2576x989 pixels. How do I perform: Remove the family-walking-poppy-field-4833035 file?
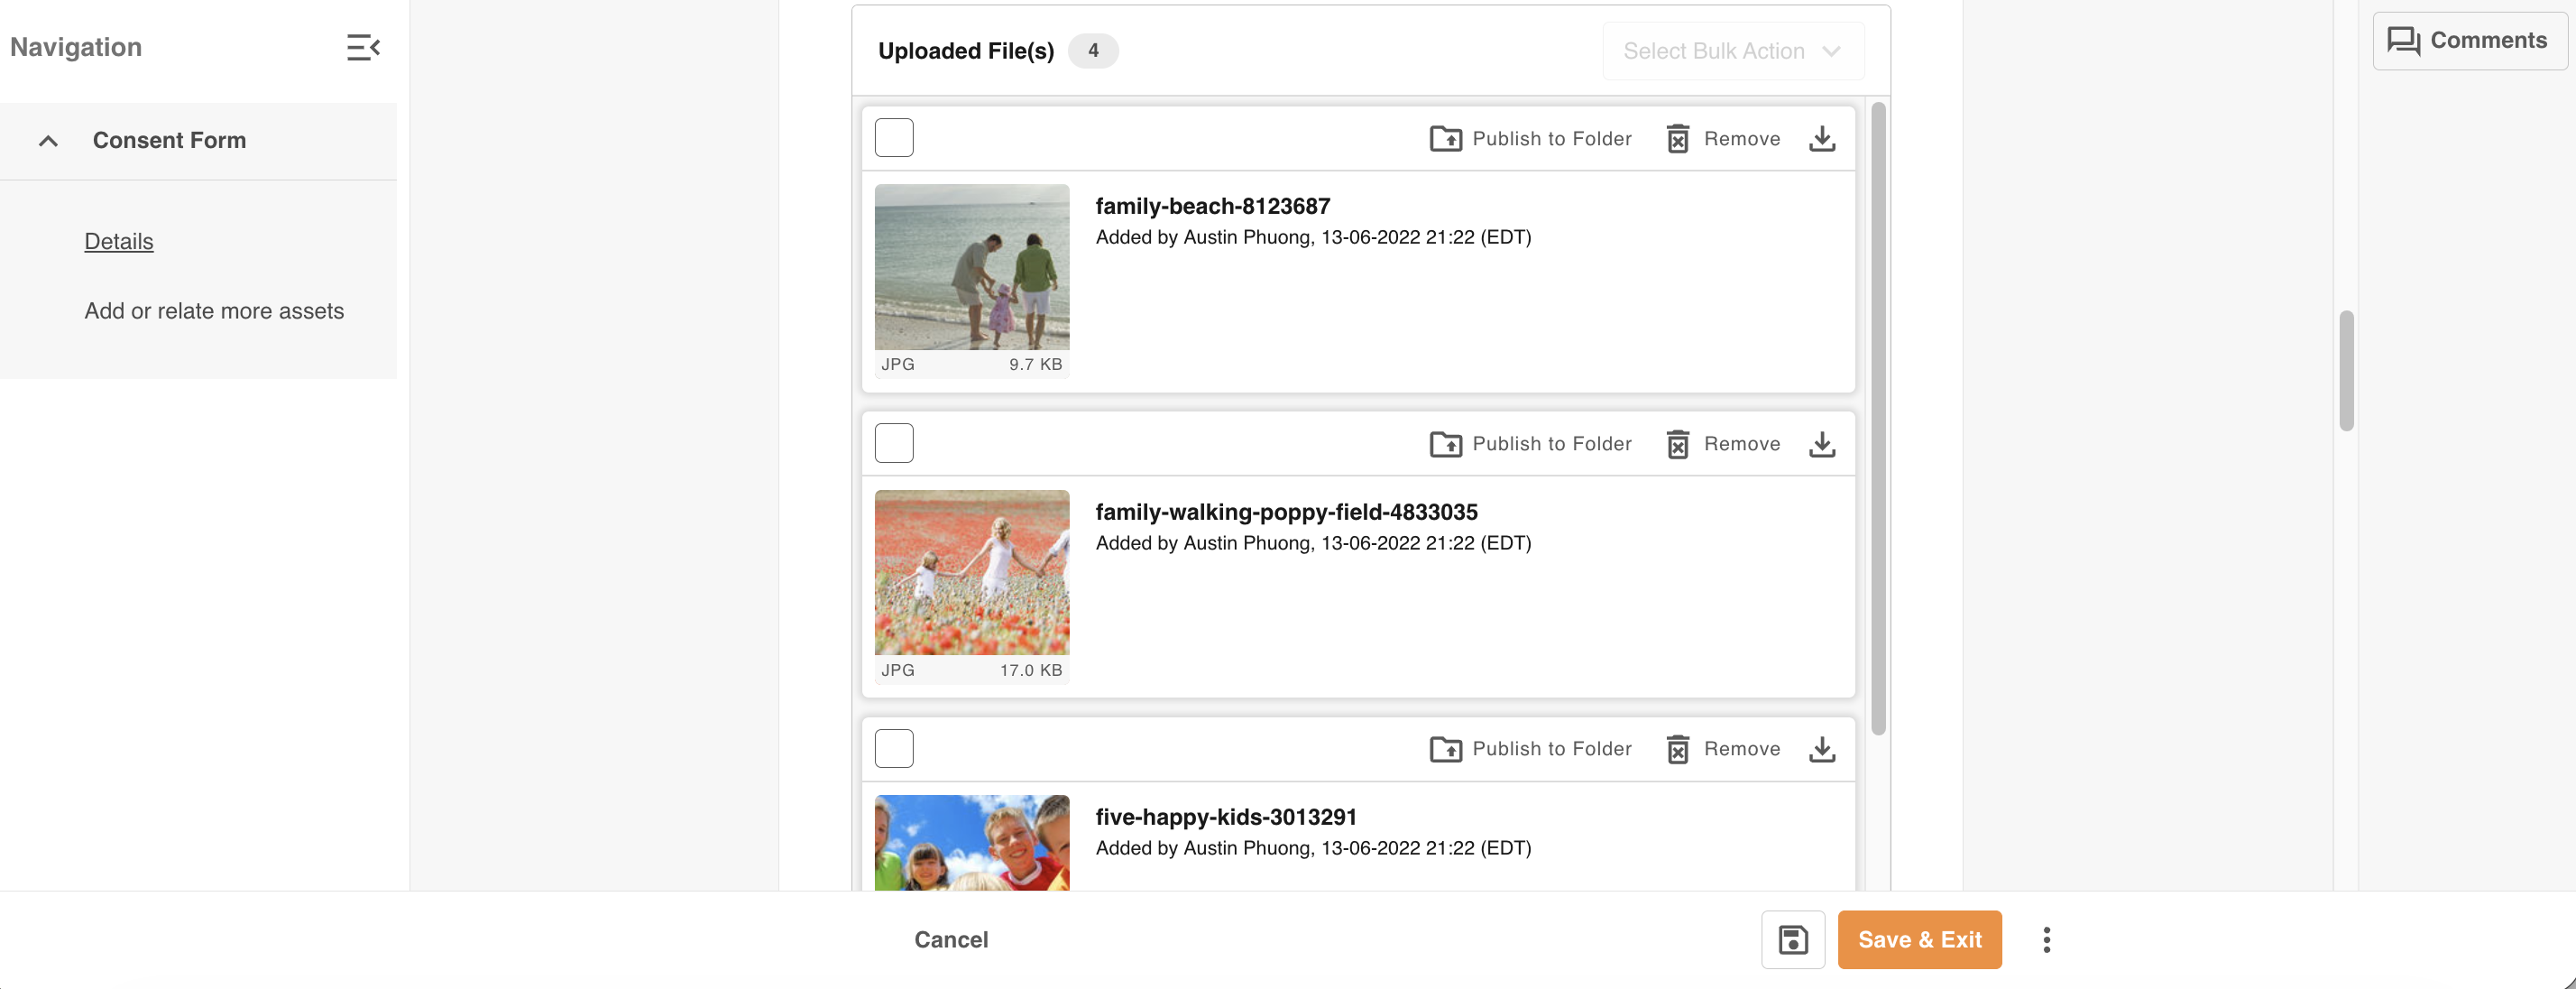coord(1723,444)
